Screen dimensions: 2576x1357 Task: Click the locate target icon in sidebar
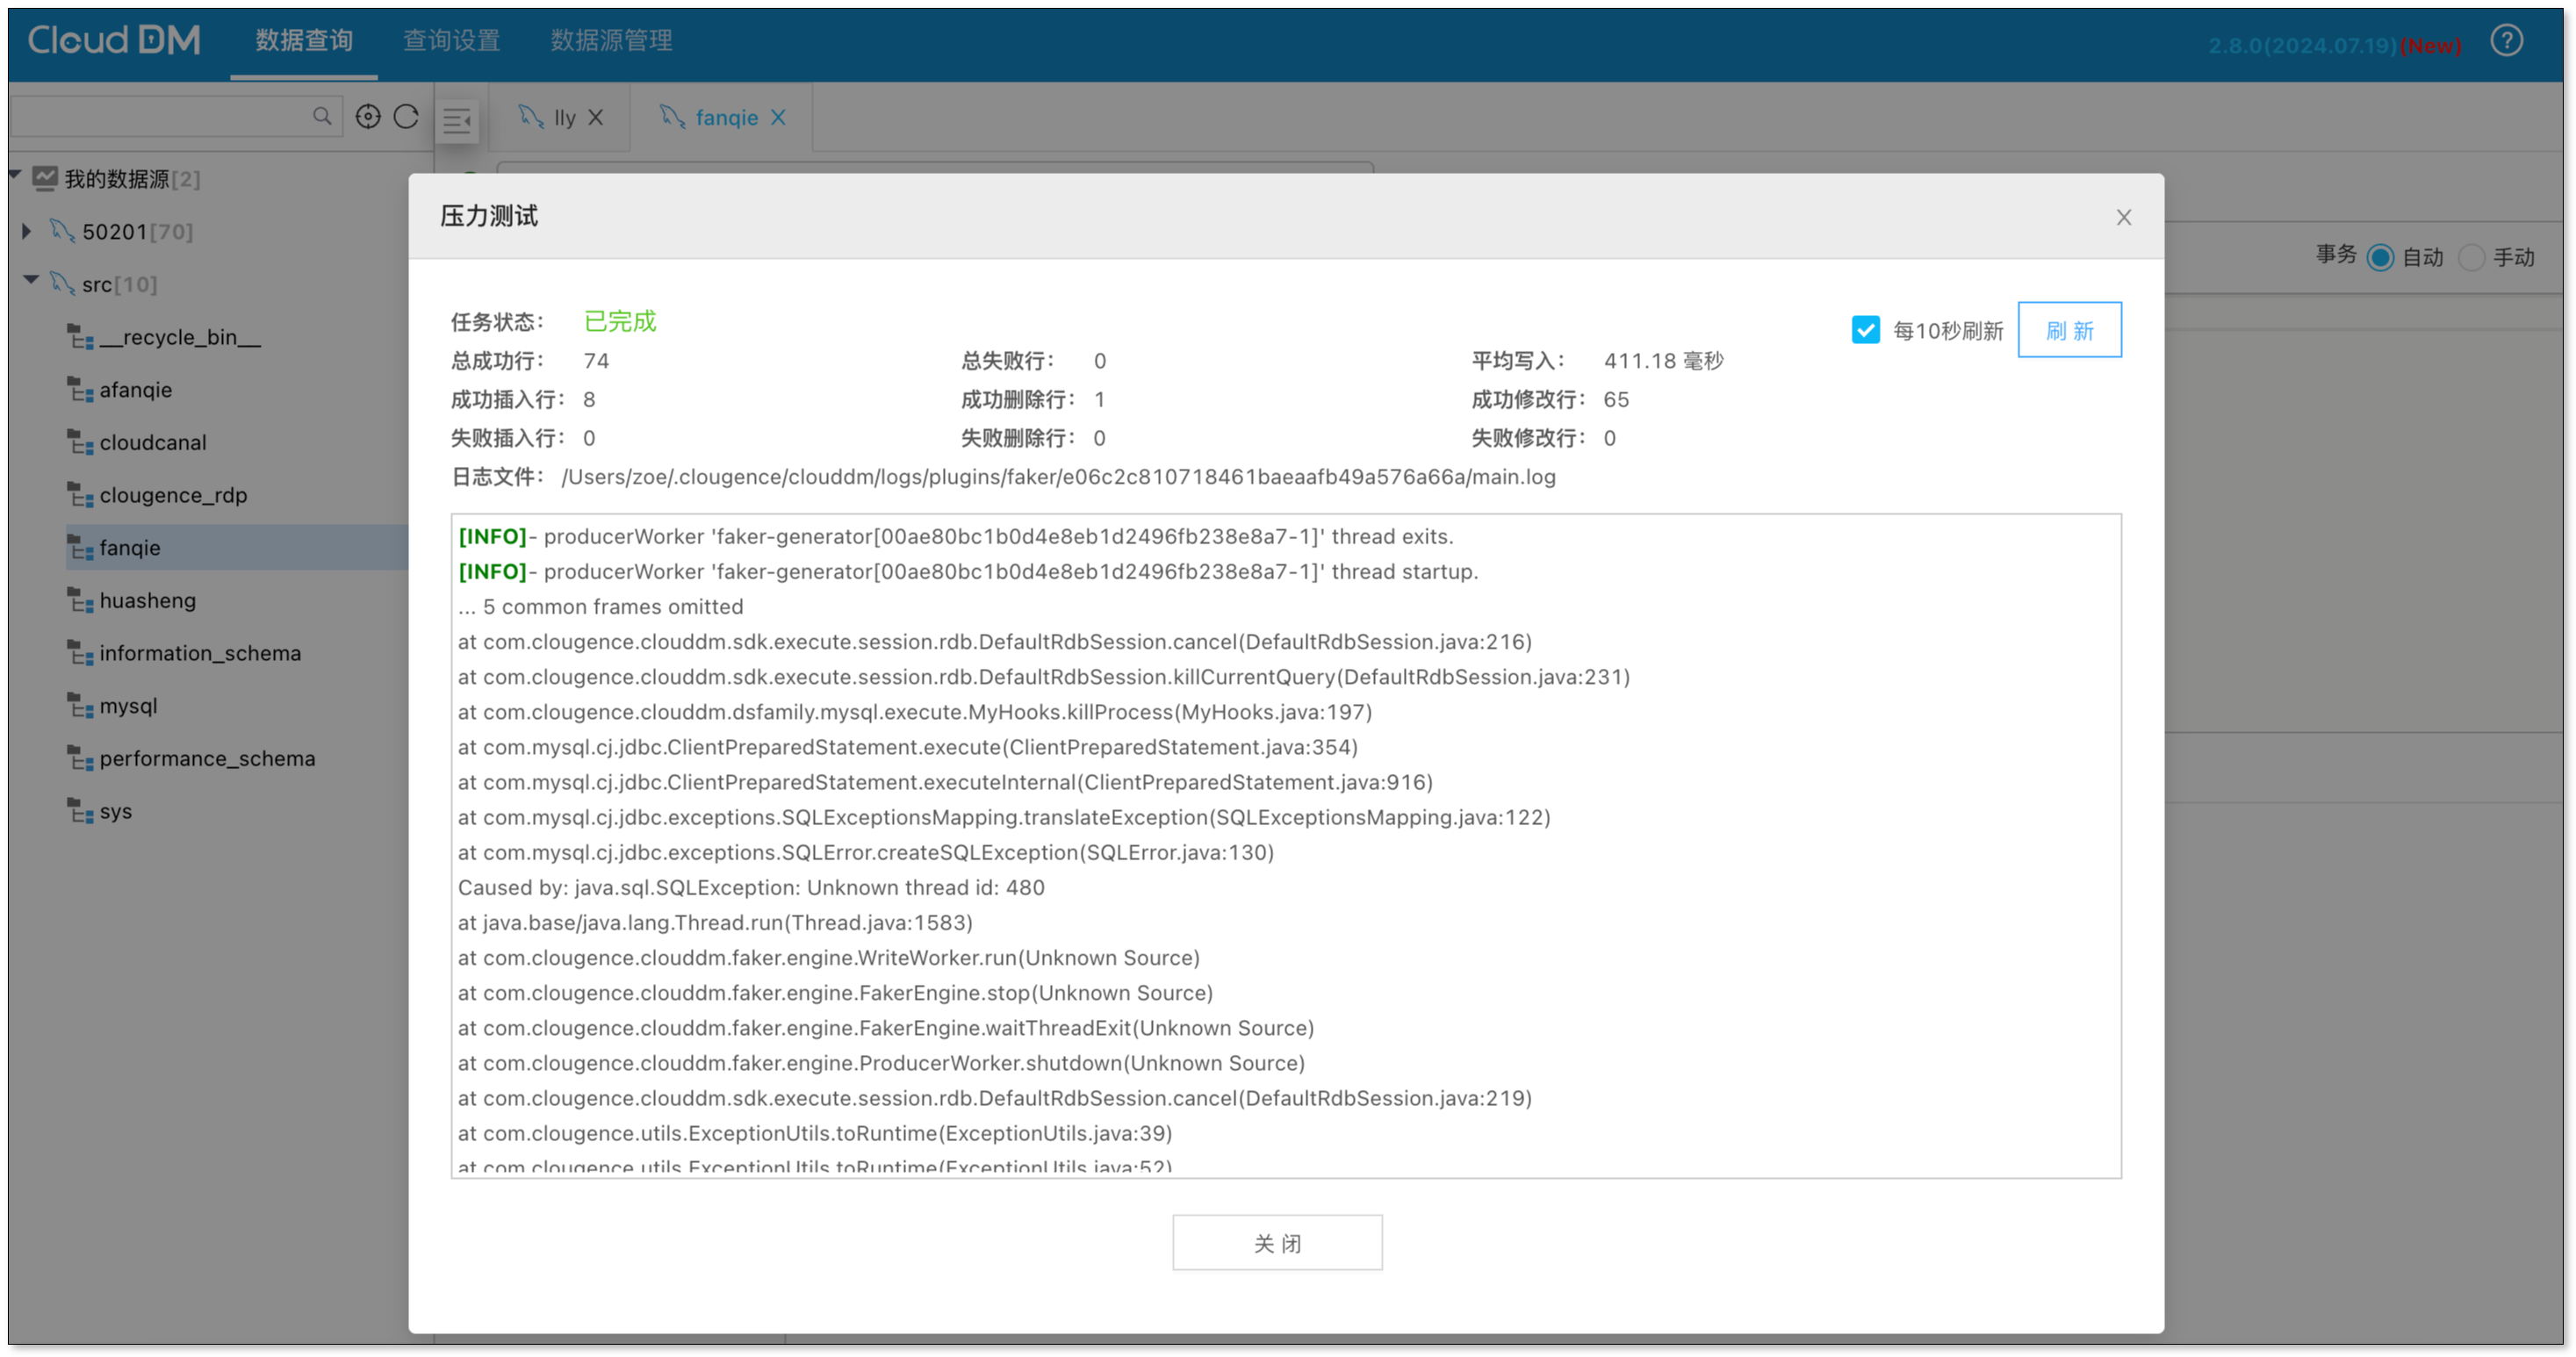[x=368, y=117]
